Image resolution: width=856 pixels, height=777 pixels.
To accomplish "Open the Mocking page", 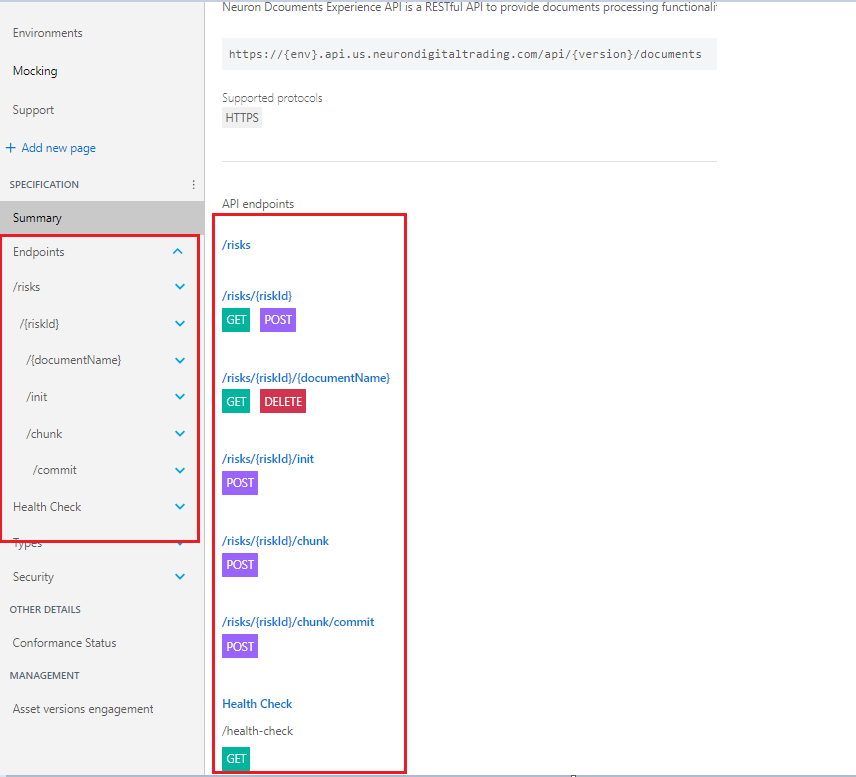I will pyautogui.click(x=35, y=71).
